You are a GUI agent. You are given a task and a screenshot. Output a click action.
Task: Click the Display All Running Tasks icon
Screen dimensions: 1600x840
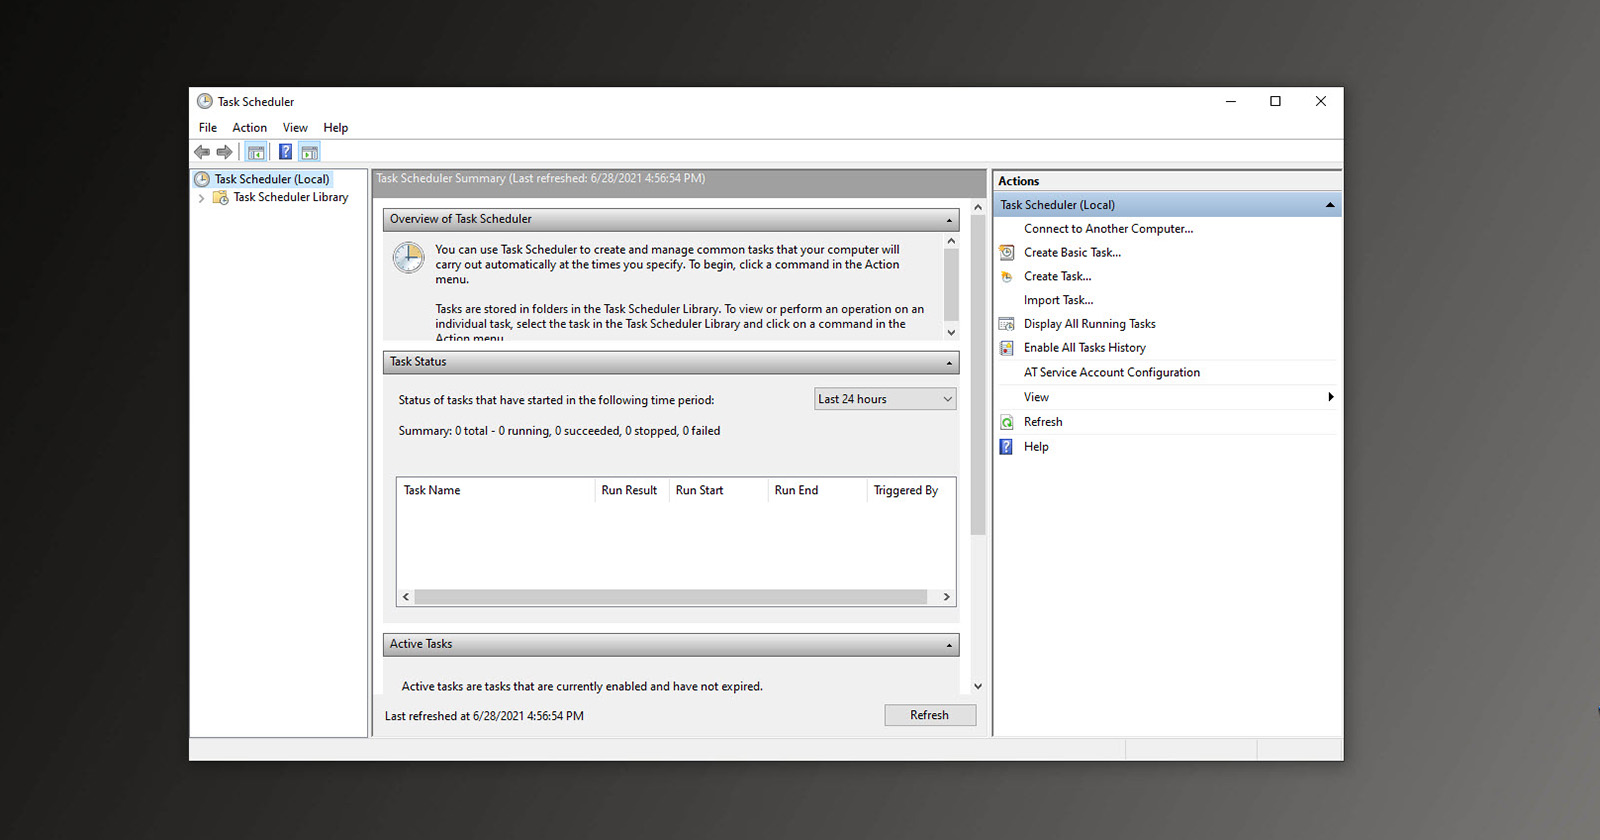point(1007,324)
